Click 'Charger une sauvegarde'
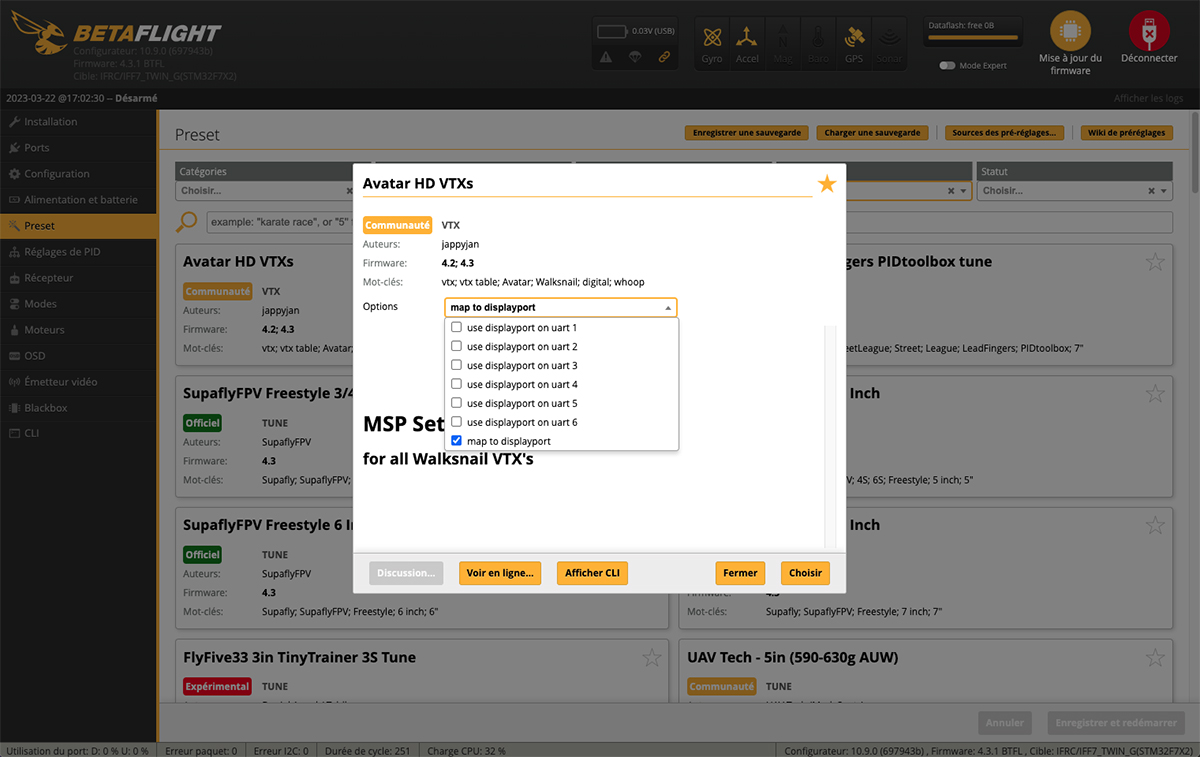1200x757 pixels. (872, 133)
